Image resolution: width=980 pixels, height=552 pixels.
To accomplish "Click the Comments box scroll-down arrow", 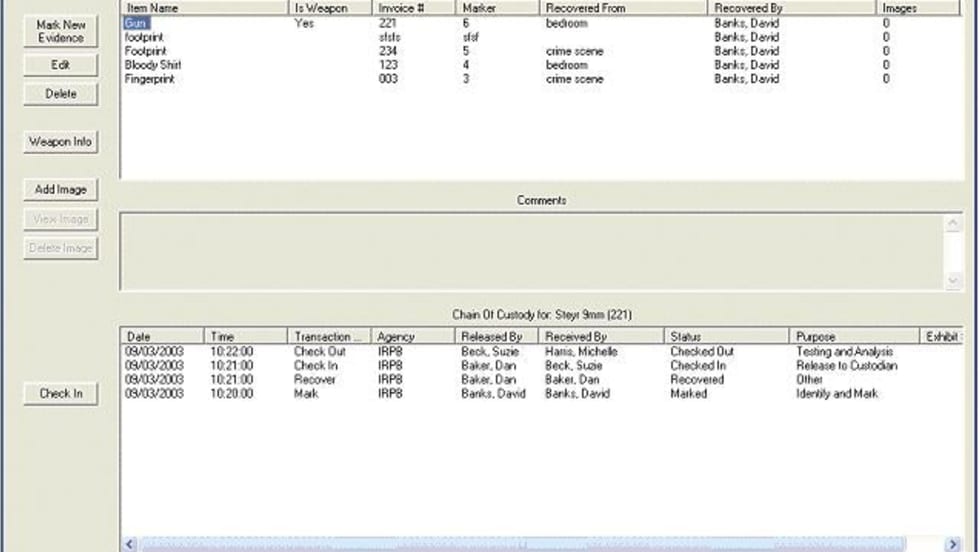I will (x=952, y=281).
